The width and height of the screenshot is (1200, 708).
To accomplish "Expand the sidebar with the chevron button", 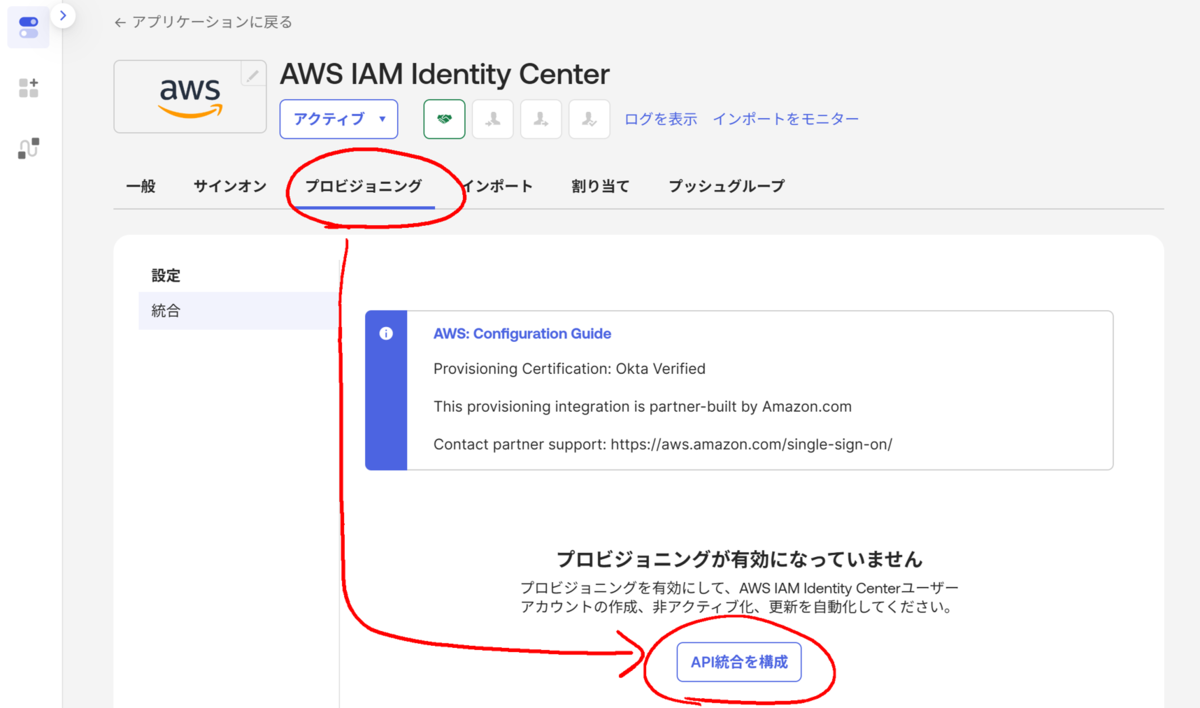I will point(63,15).
